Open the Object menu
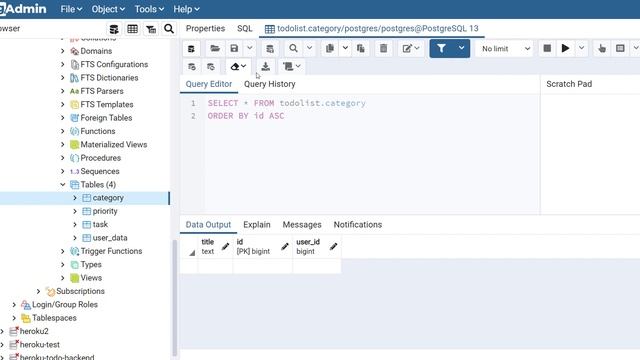Image resolution: width=640 pixels, height=360 pixels. (x=108, y=9)
